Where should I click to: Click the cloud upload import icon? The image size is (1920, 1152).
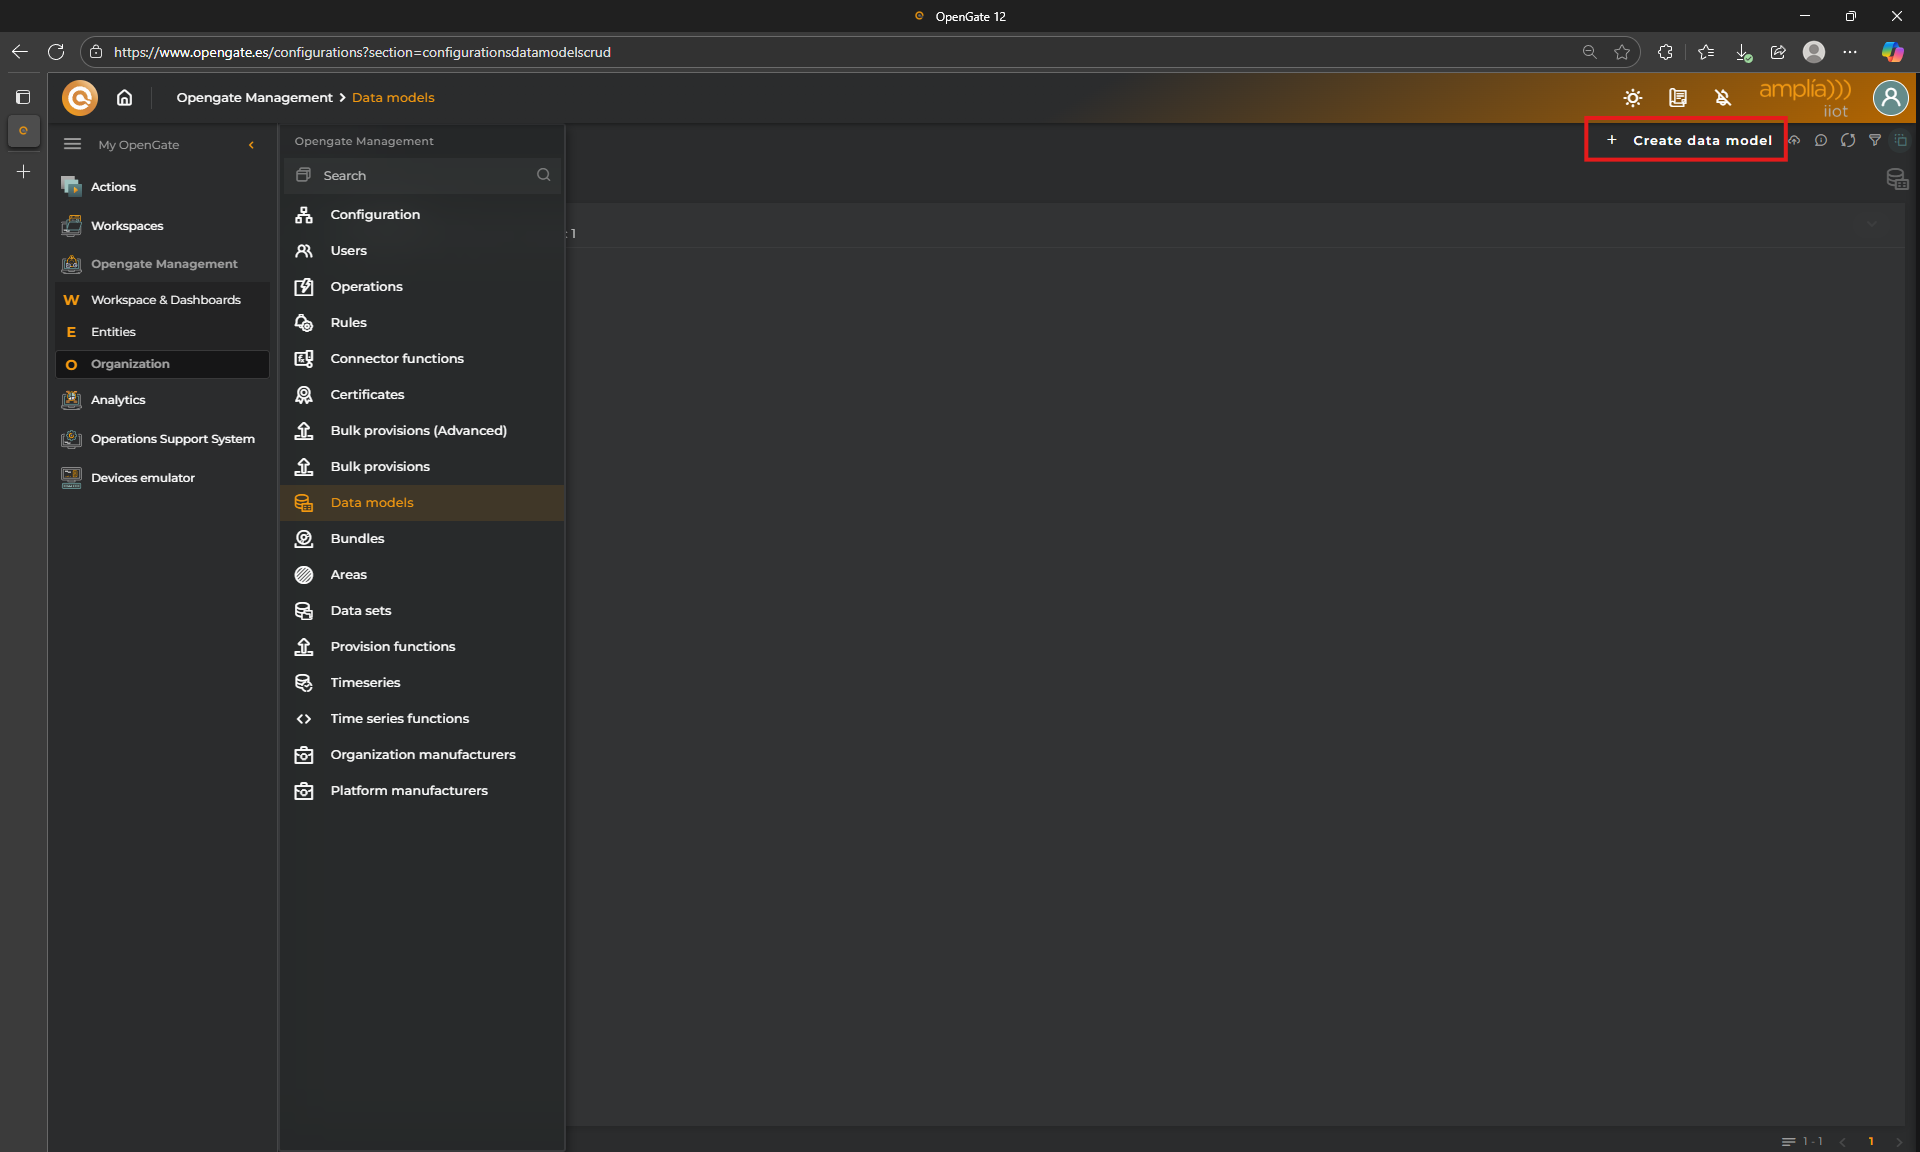pyautogui.click(x=1795, y=140)
